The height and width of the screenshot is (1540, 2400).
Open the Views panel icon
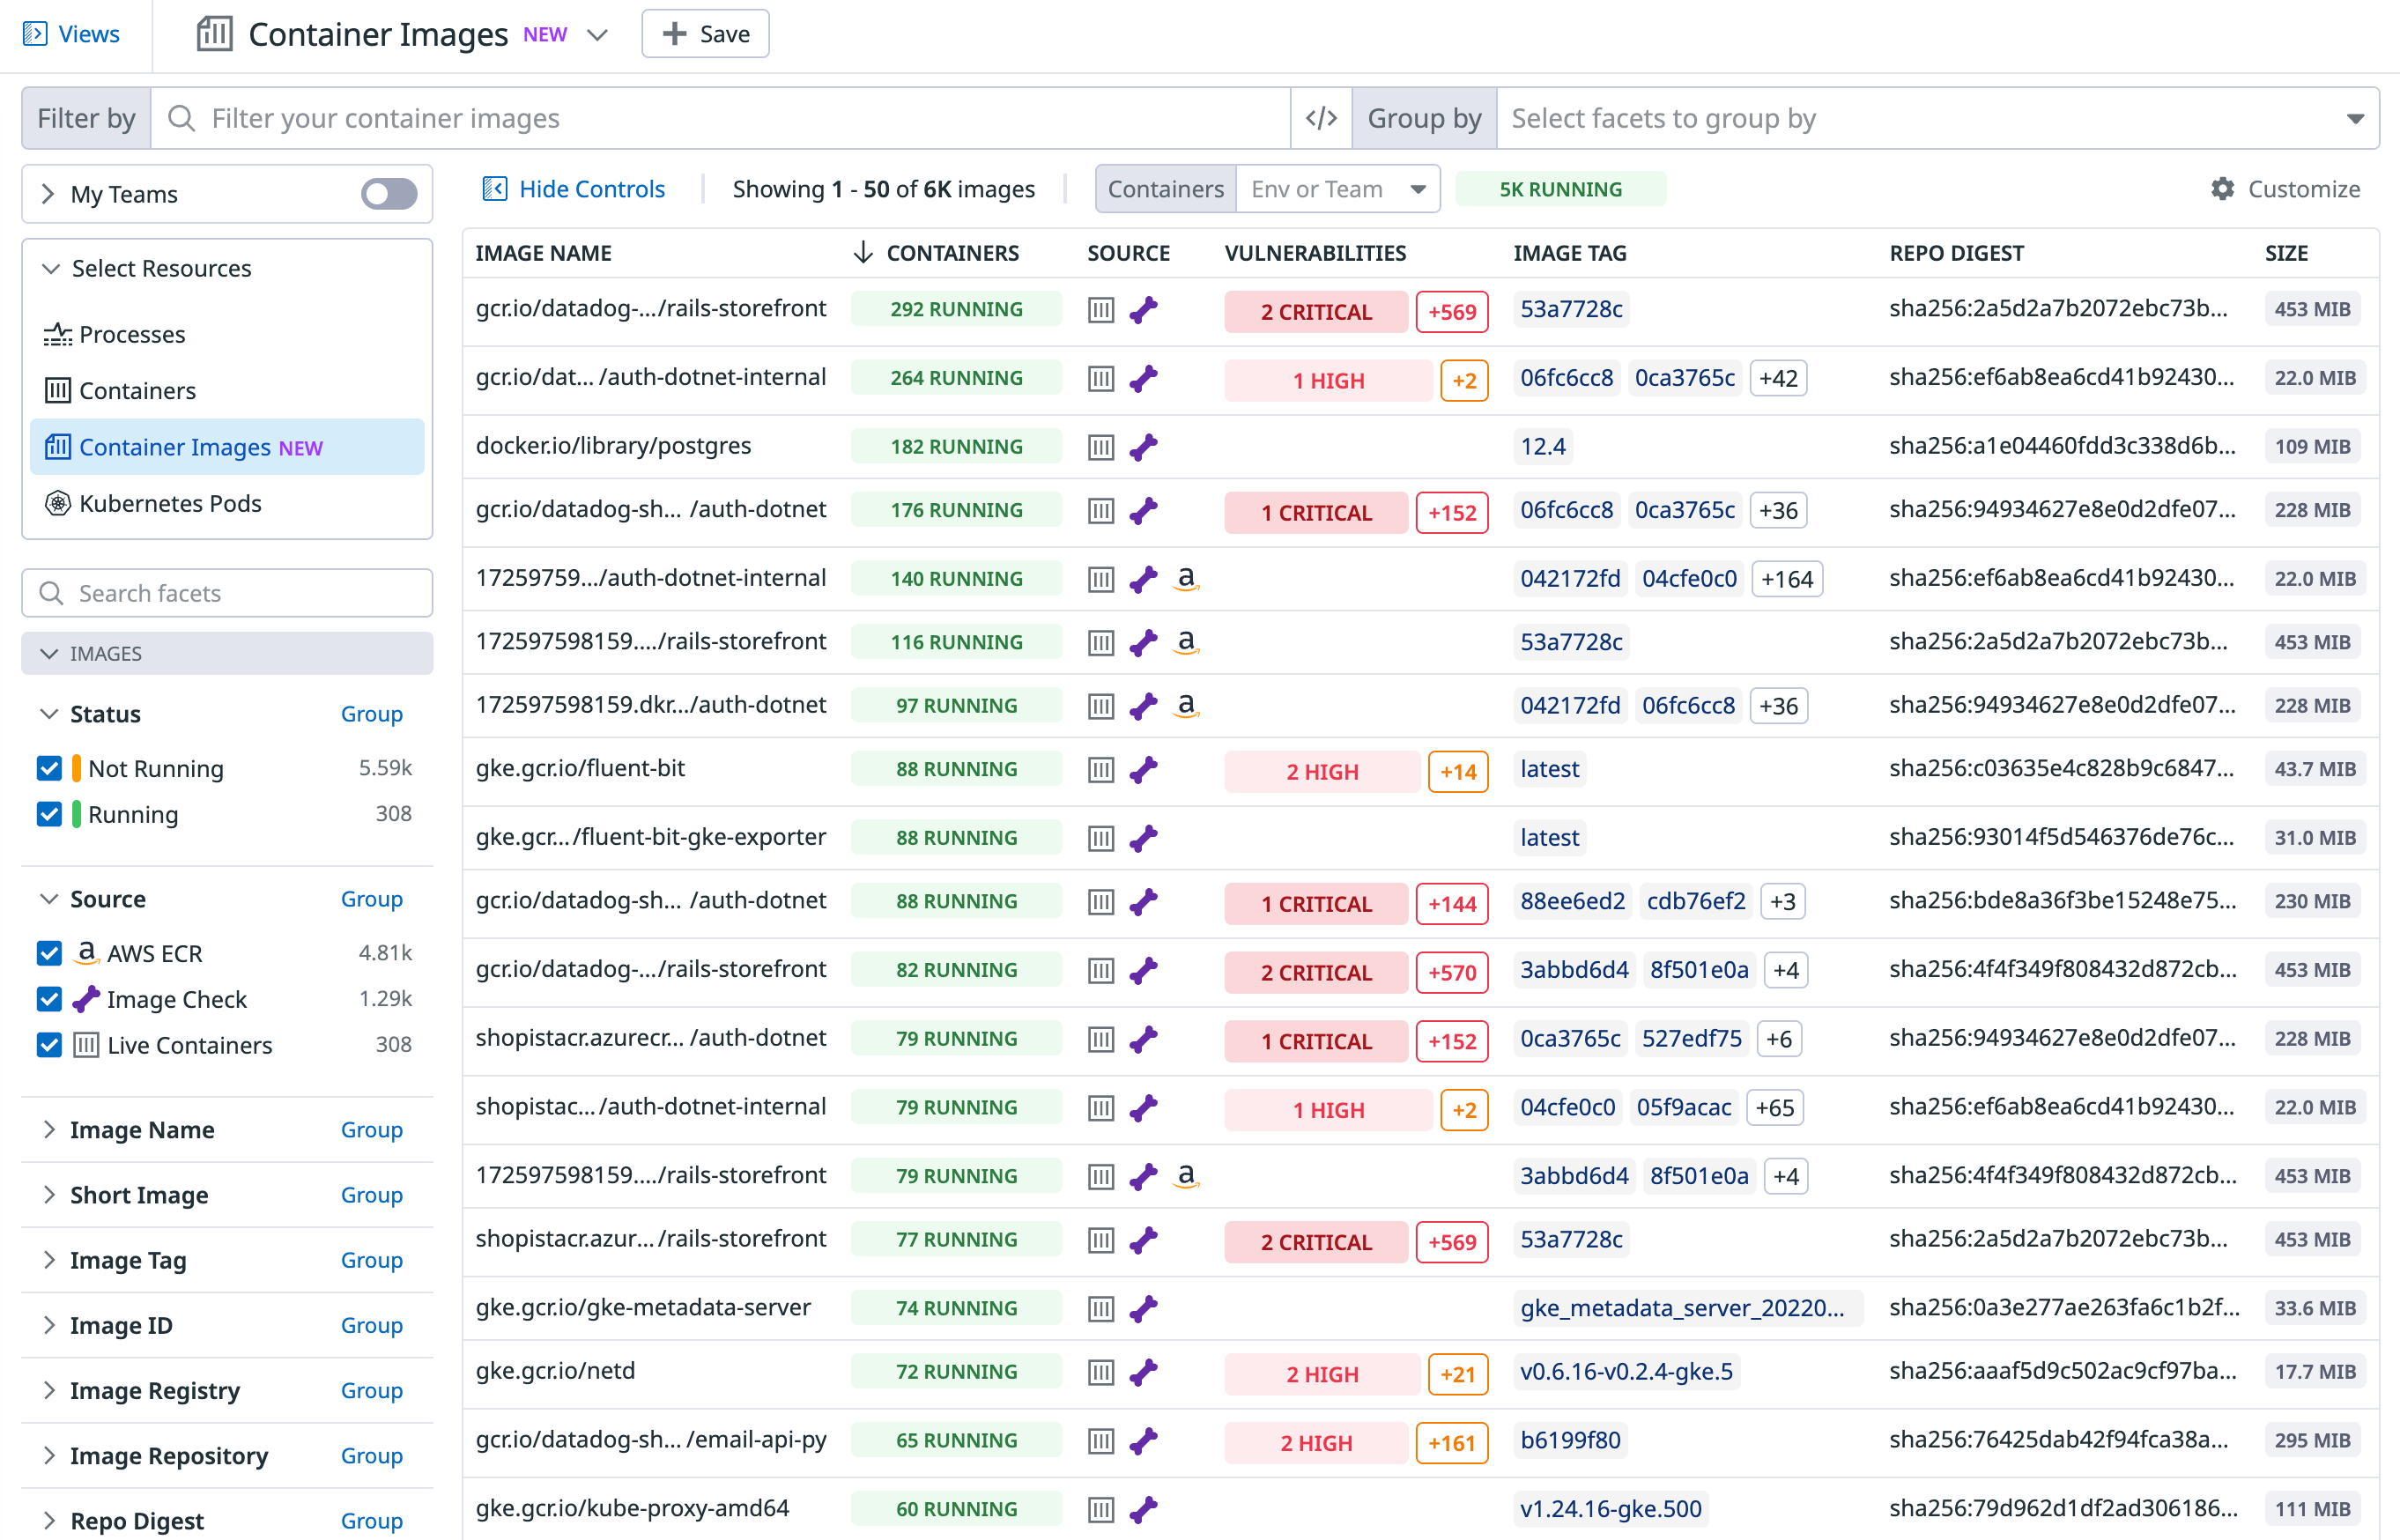(x=35, y=34)
